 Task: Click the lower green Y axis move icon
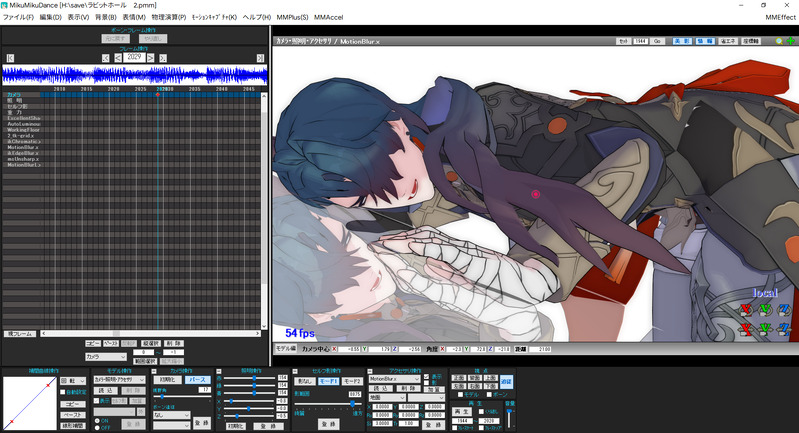point(765,329)
